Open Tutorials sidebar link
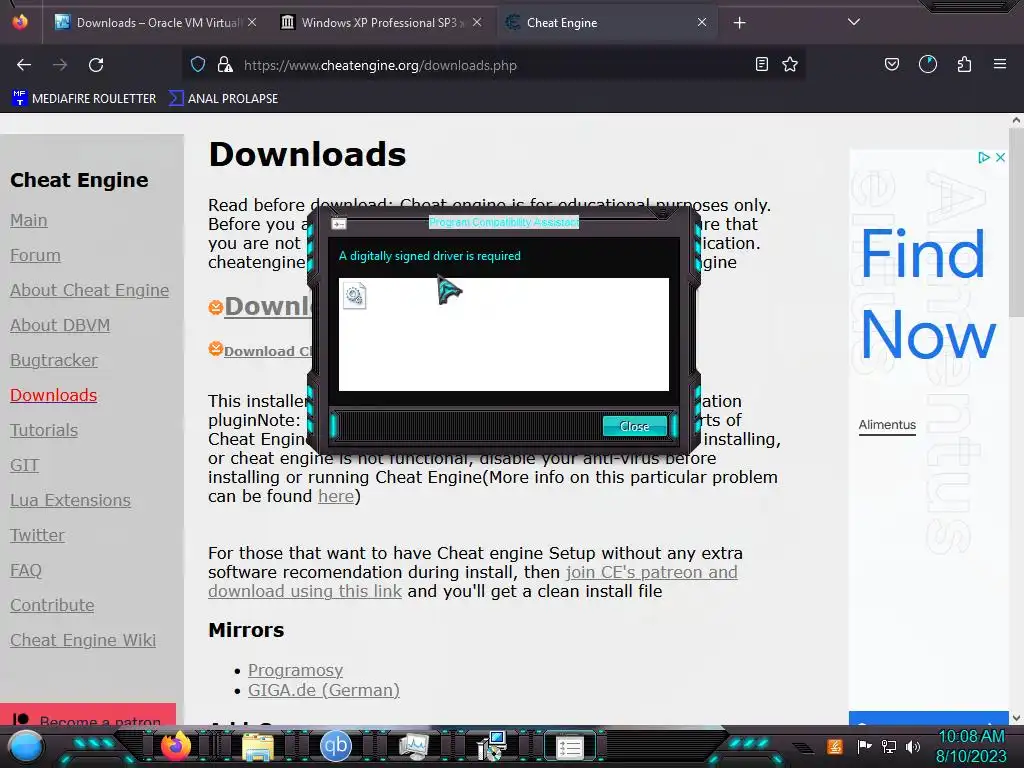 point(44,430)
